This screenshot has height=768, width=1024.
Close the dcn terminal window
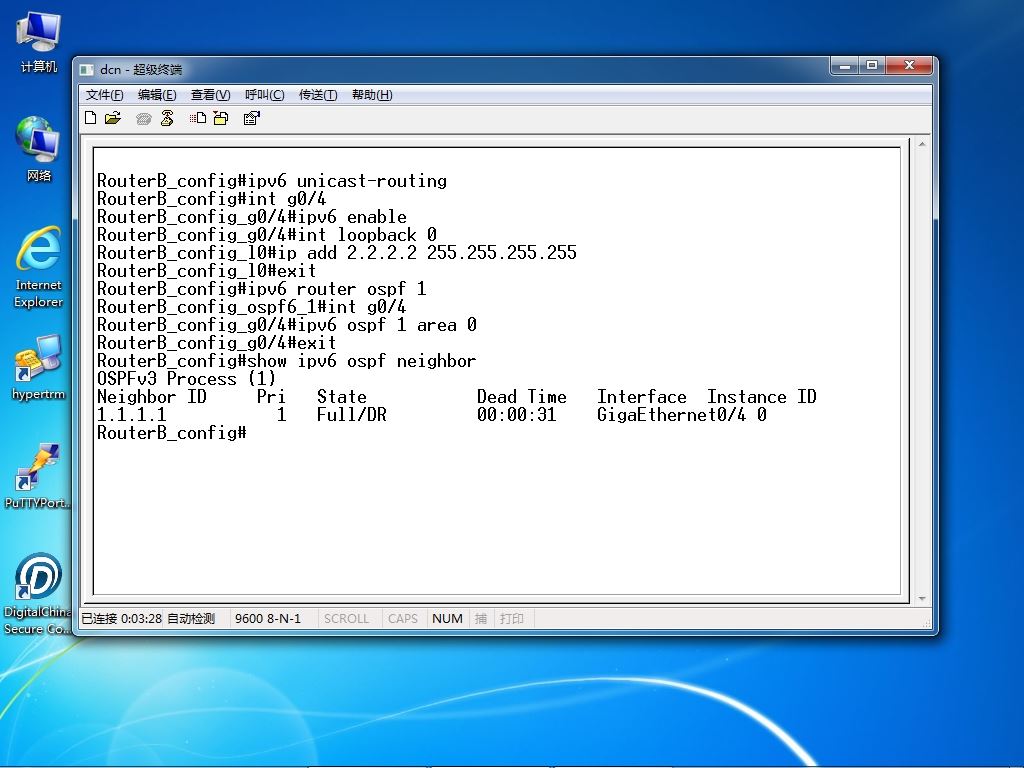pos(909,65)
